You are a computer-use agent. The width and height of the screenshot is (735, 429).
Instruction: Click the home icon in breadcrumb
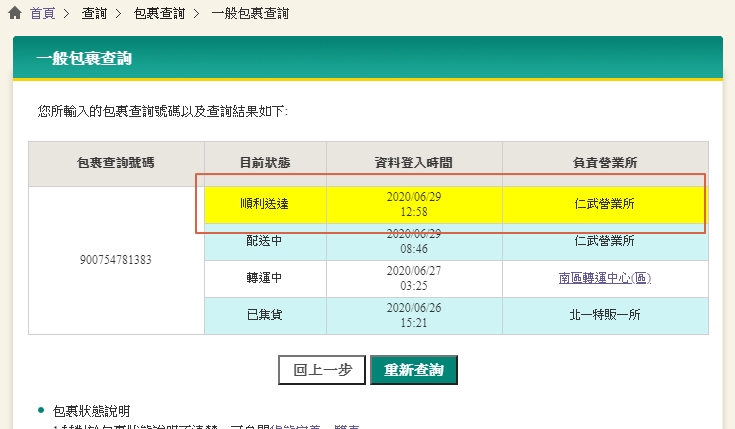pos(15,14)
